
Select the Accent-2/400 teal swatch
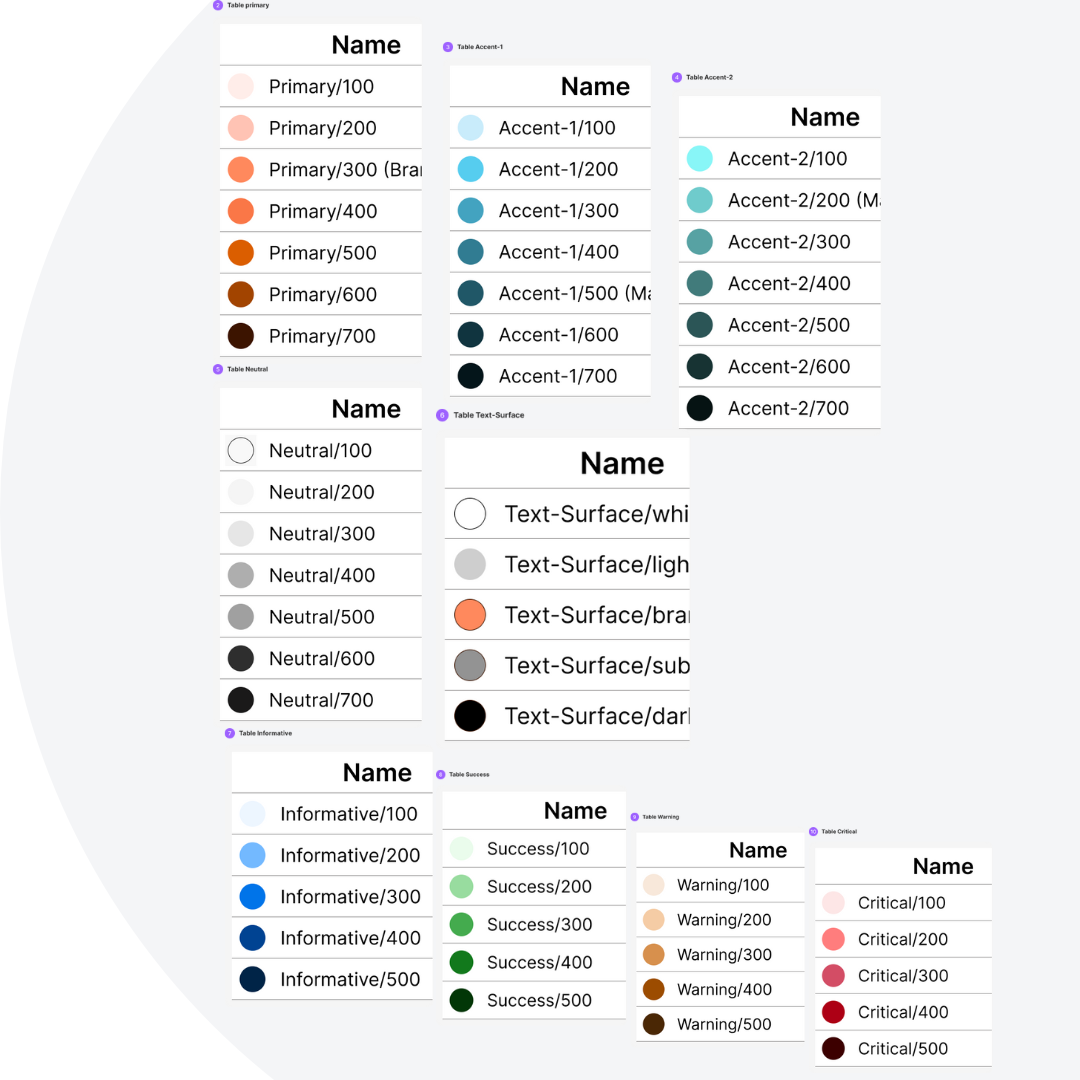pyautogui.click(x=700, y=283)
